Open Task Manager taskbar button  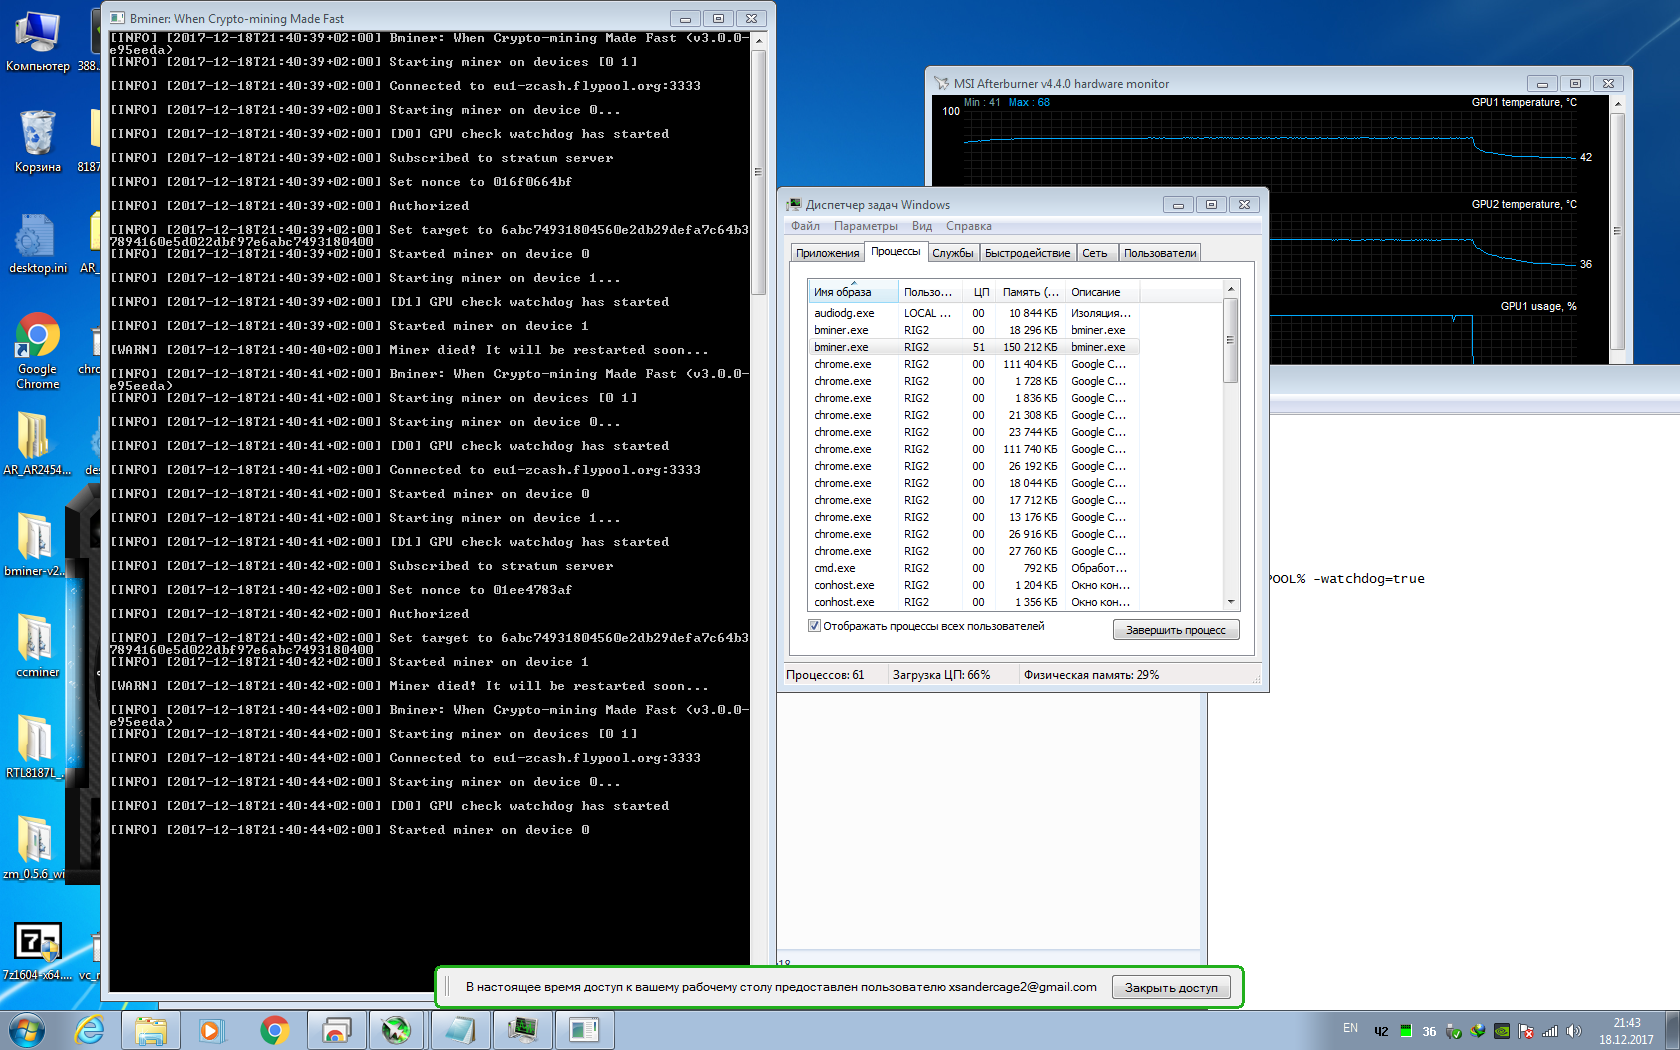(x=522, y=1030)
